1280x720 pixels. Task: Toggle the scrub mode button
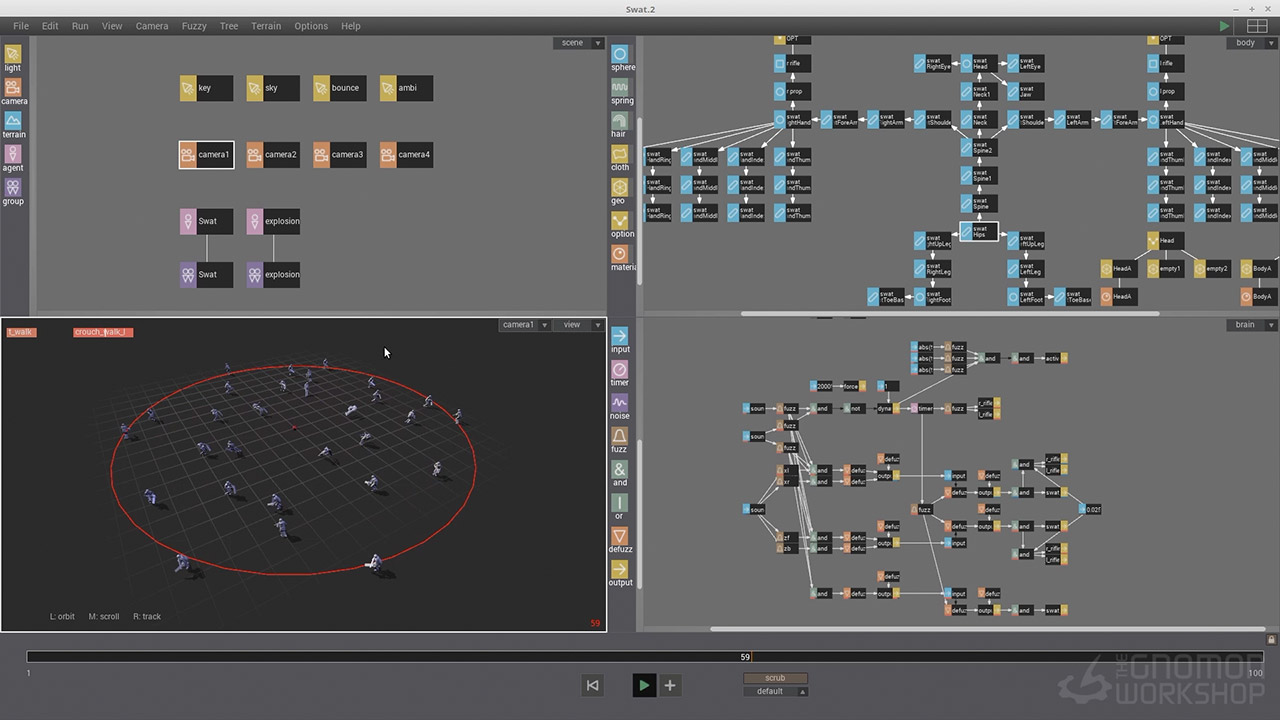pyautogui.click(x=775, y=678)
